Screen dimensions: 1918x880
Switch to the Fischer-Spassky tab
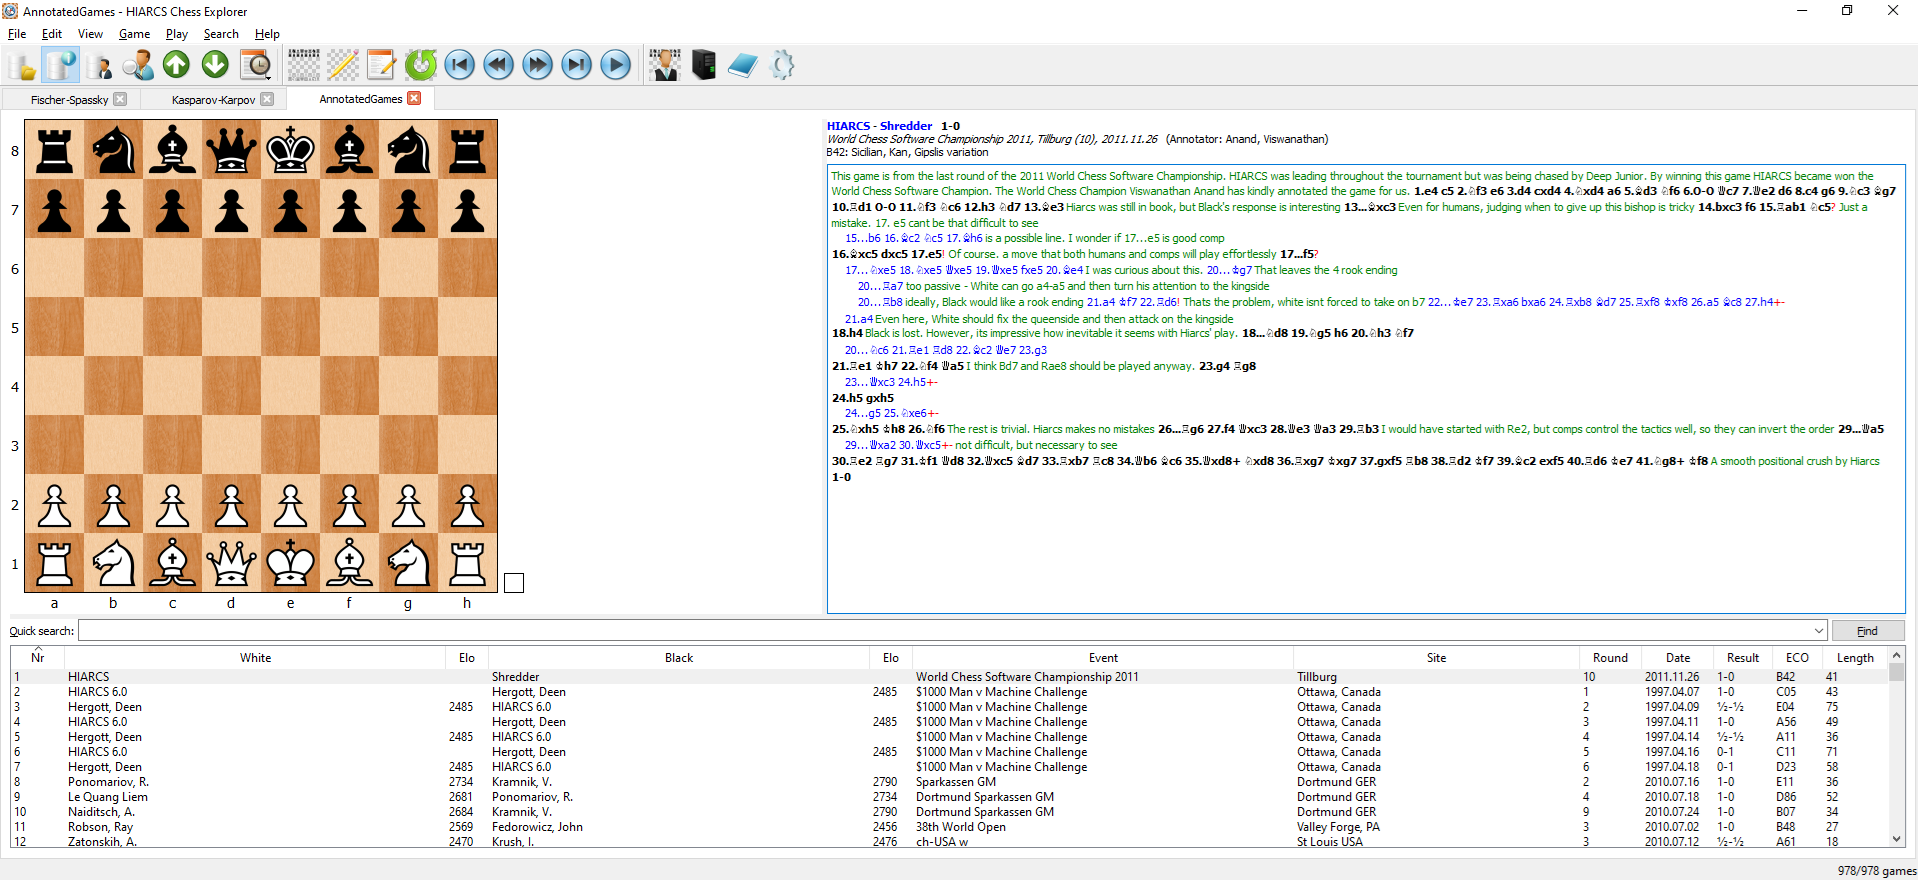(69, 100)
